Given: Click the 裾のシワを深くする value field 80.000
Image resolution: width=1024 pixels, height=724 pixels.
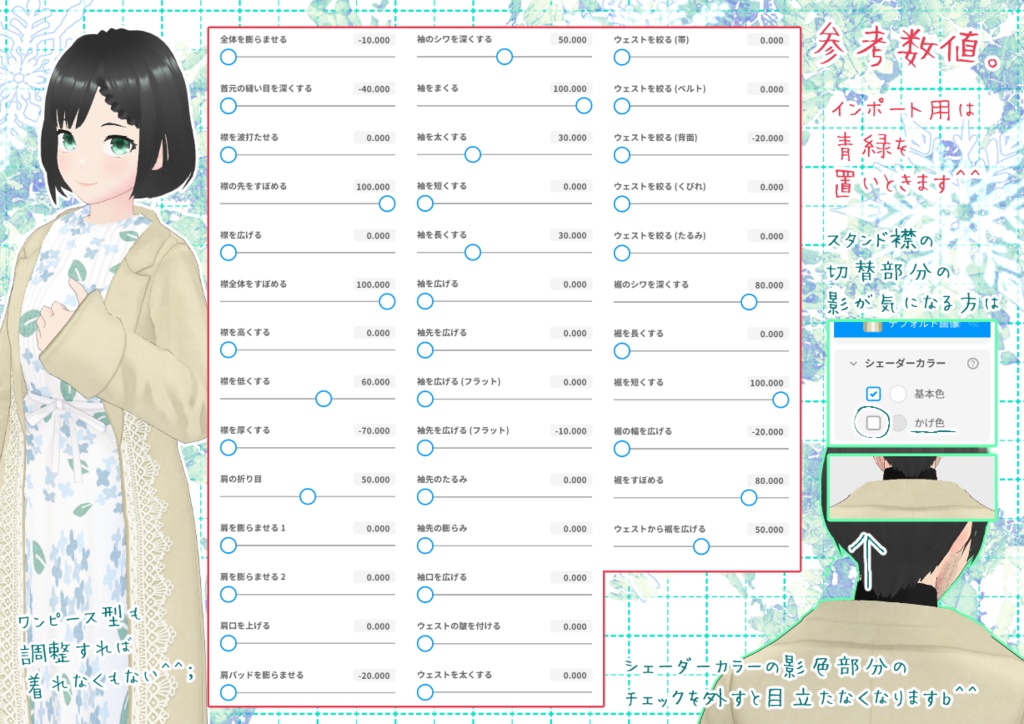Looking at the screenshot, I should pos(768,285).
